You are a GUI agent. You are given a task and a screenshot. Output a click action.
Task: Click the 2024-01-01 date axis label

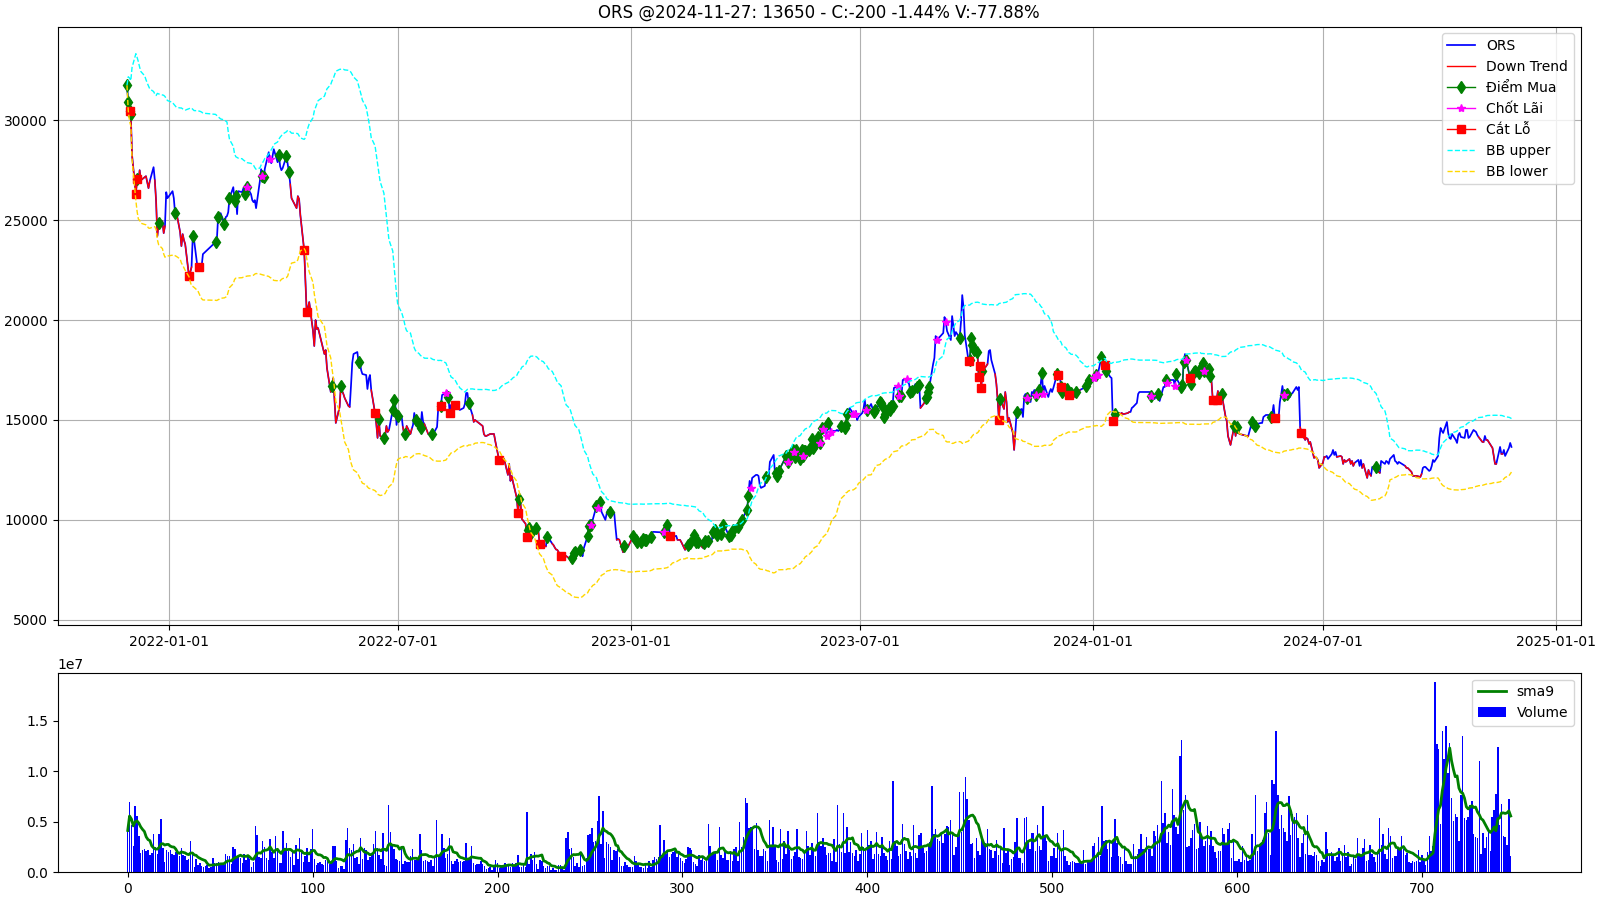tap(1093, 641)
